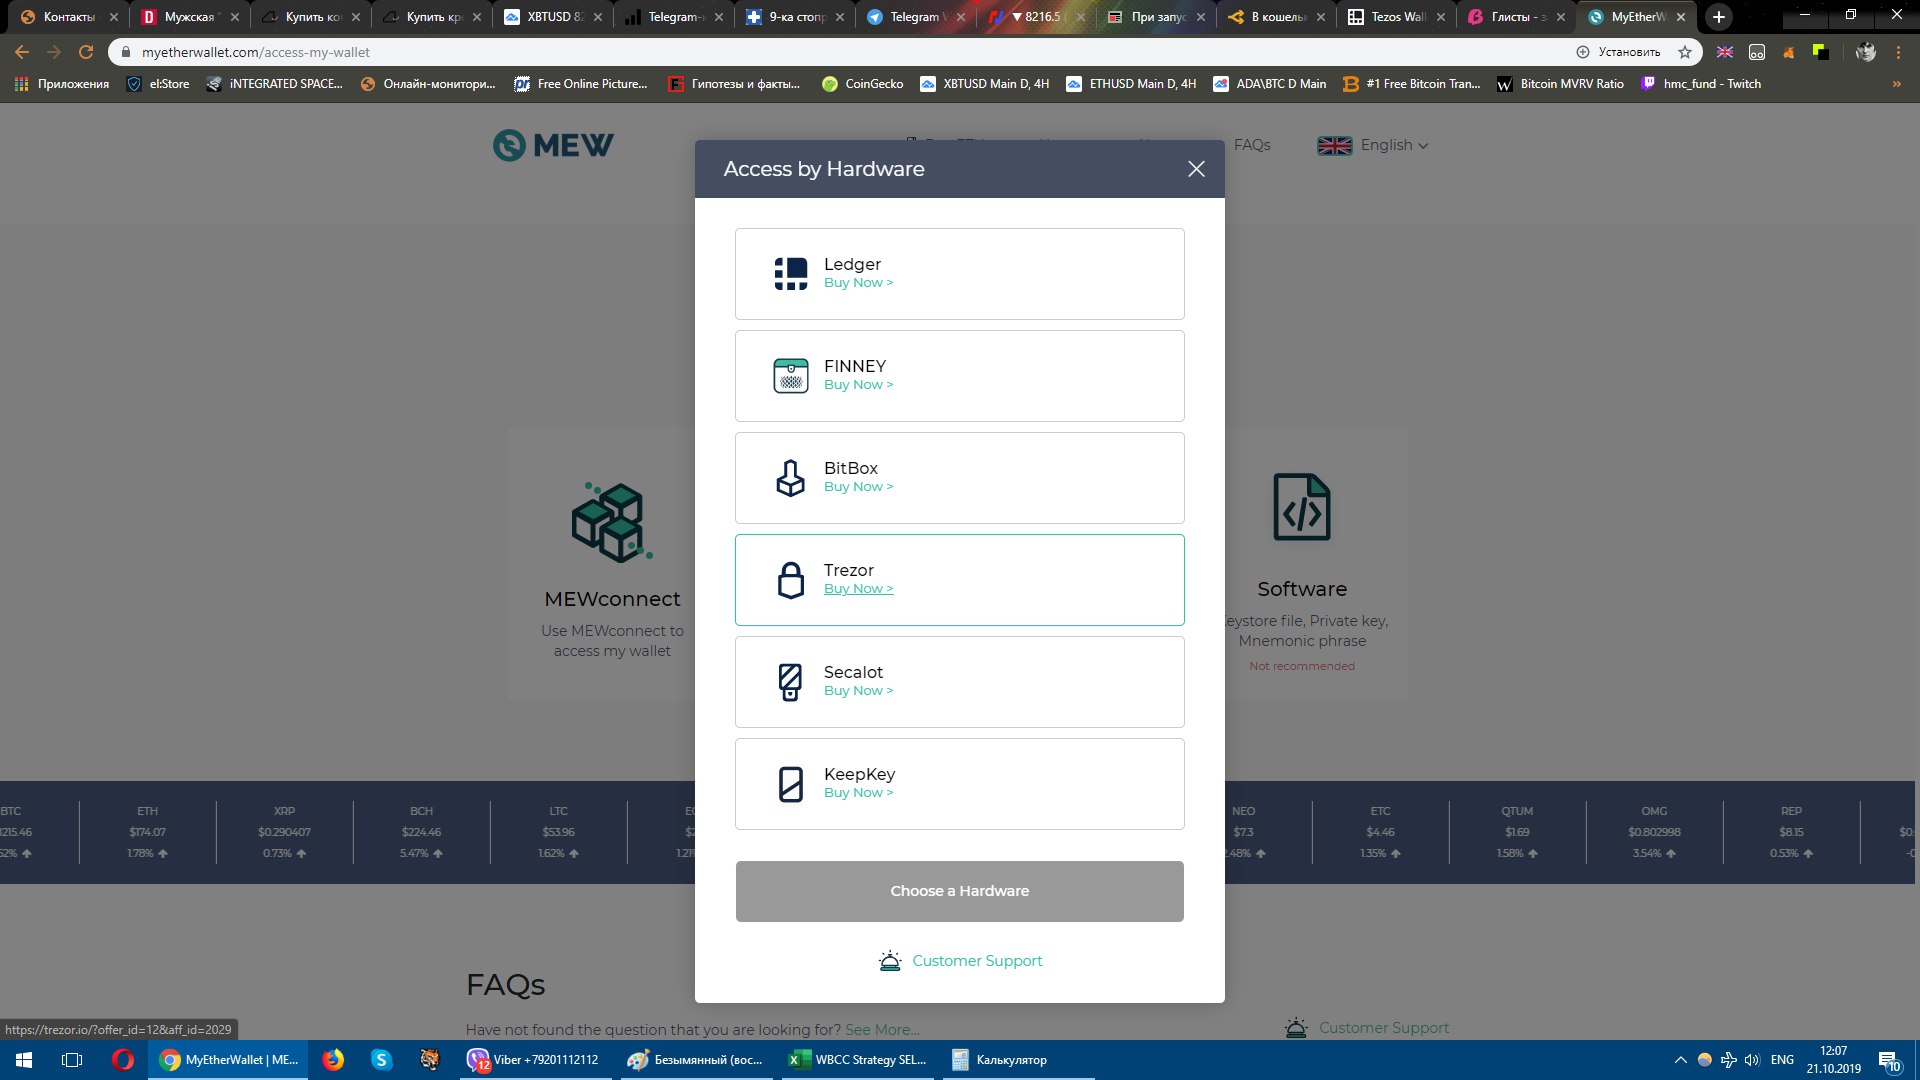Image resolution: width=1920 pixels, height=1080 pixels.
Task: Show hidden tray icons chevron
Action: click(1680, 1060)
